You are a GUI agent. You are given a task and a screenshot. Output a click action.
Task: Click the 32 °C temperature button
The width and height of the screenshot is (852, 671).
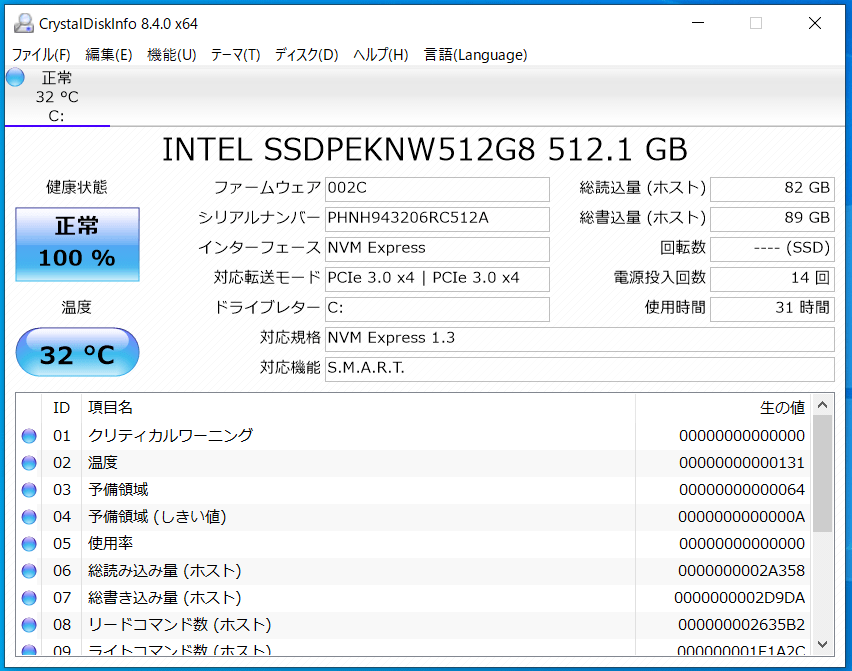pos(77,352)
